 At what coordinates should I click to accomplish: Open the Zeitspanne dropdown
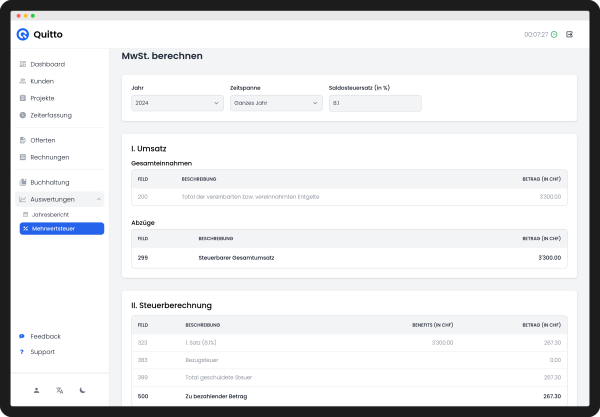point(275,103)
